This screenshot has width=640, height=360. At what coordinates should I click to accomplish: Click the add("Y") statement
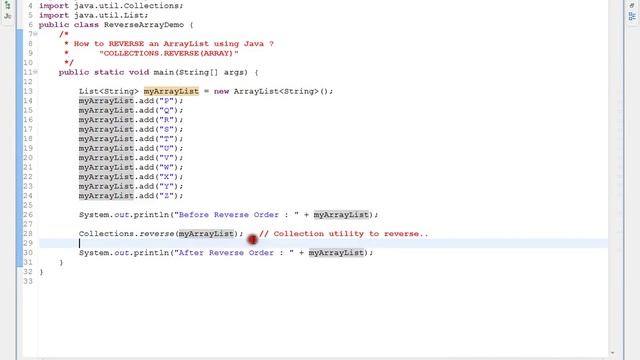131,186
